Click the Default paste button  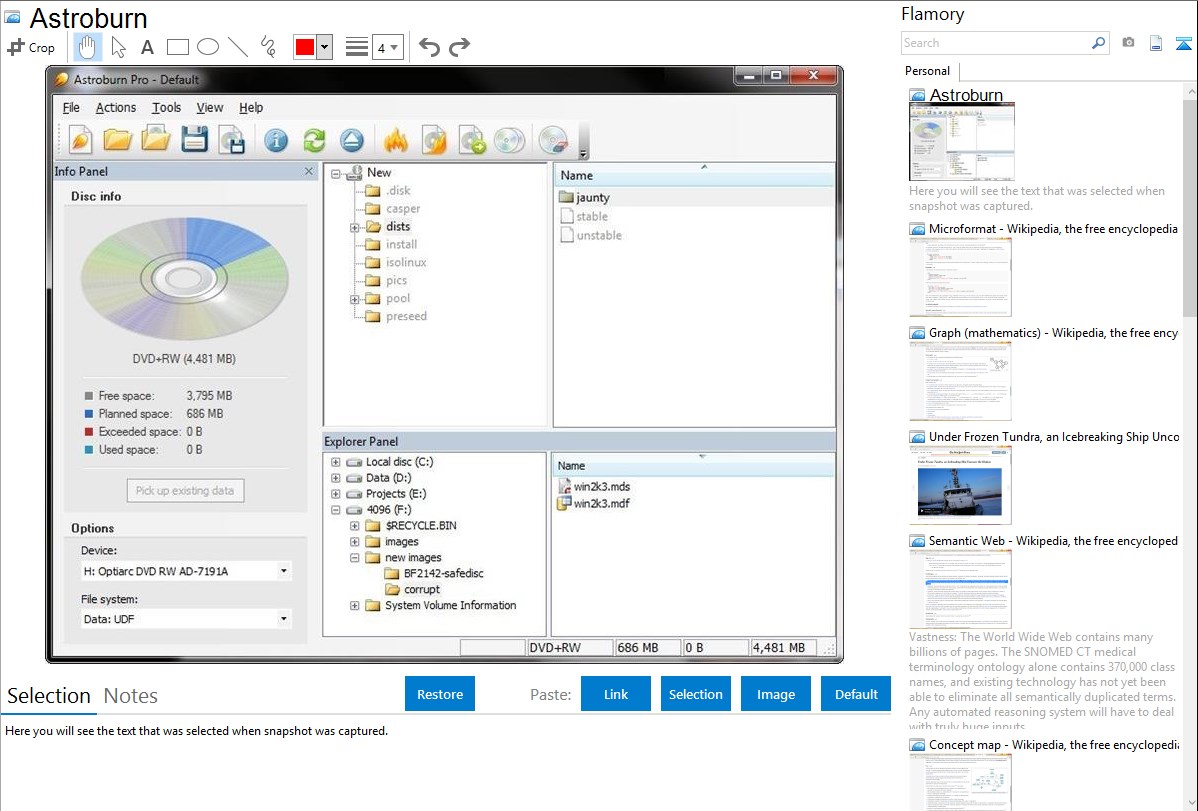856,694
